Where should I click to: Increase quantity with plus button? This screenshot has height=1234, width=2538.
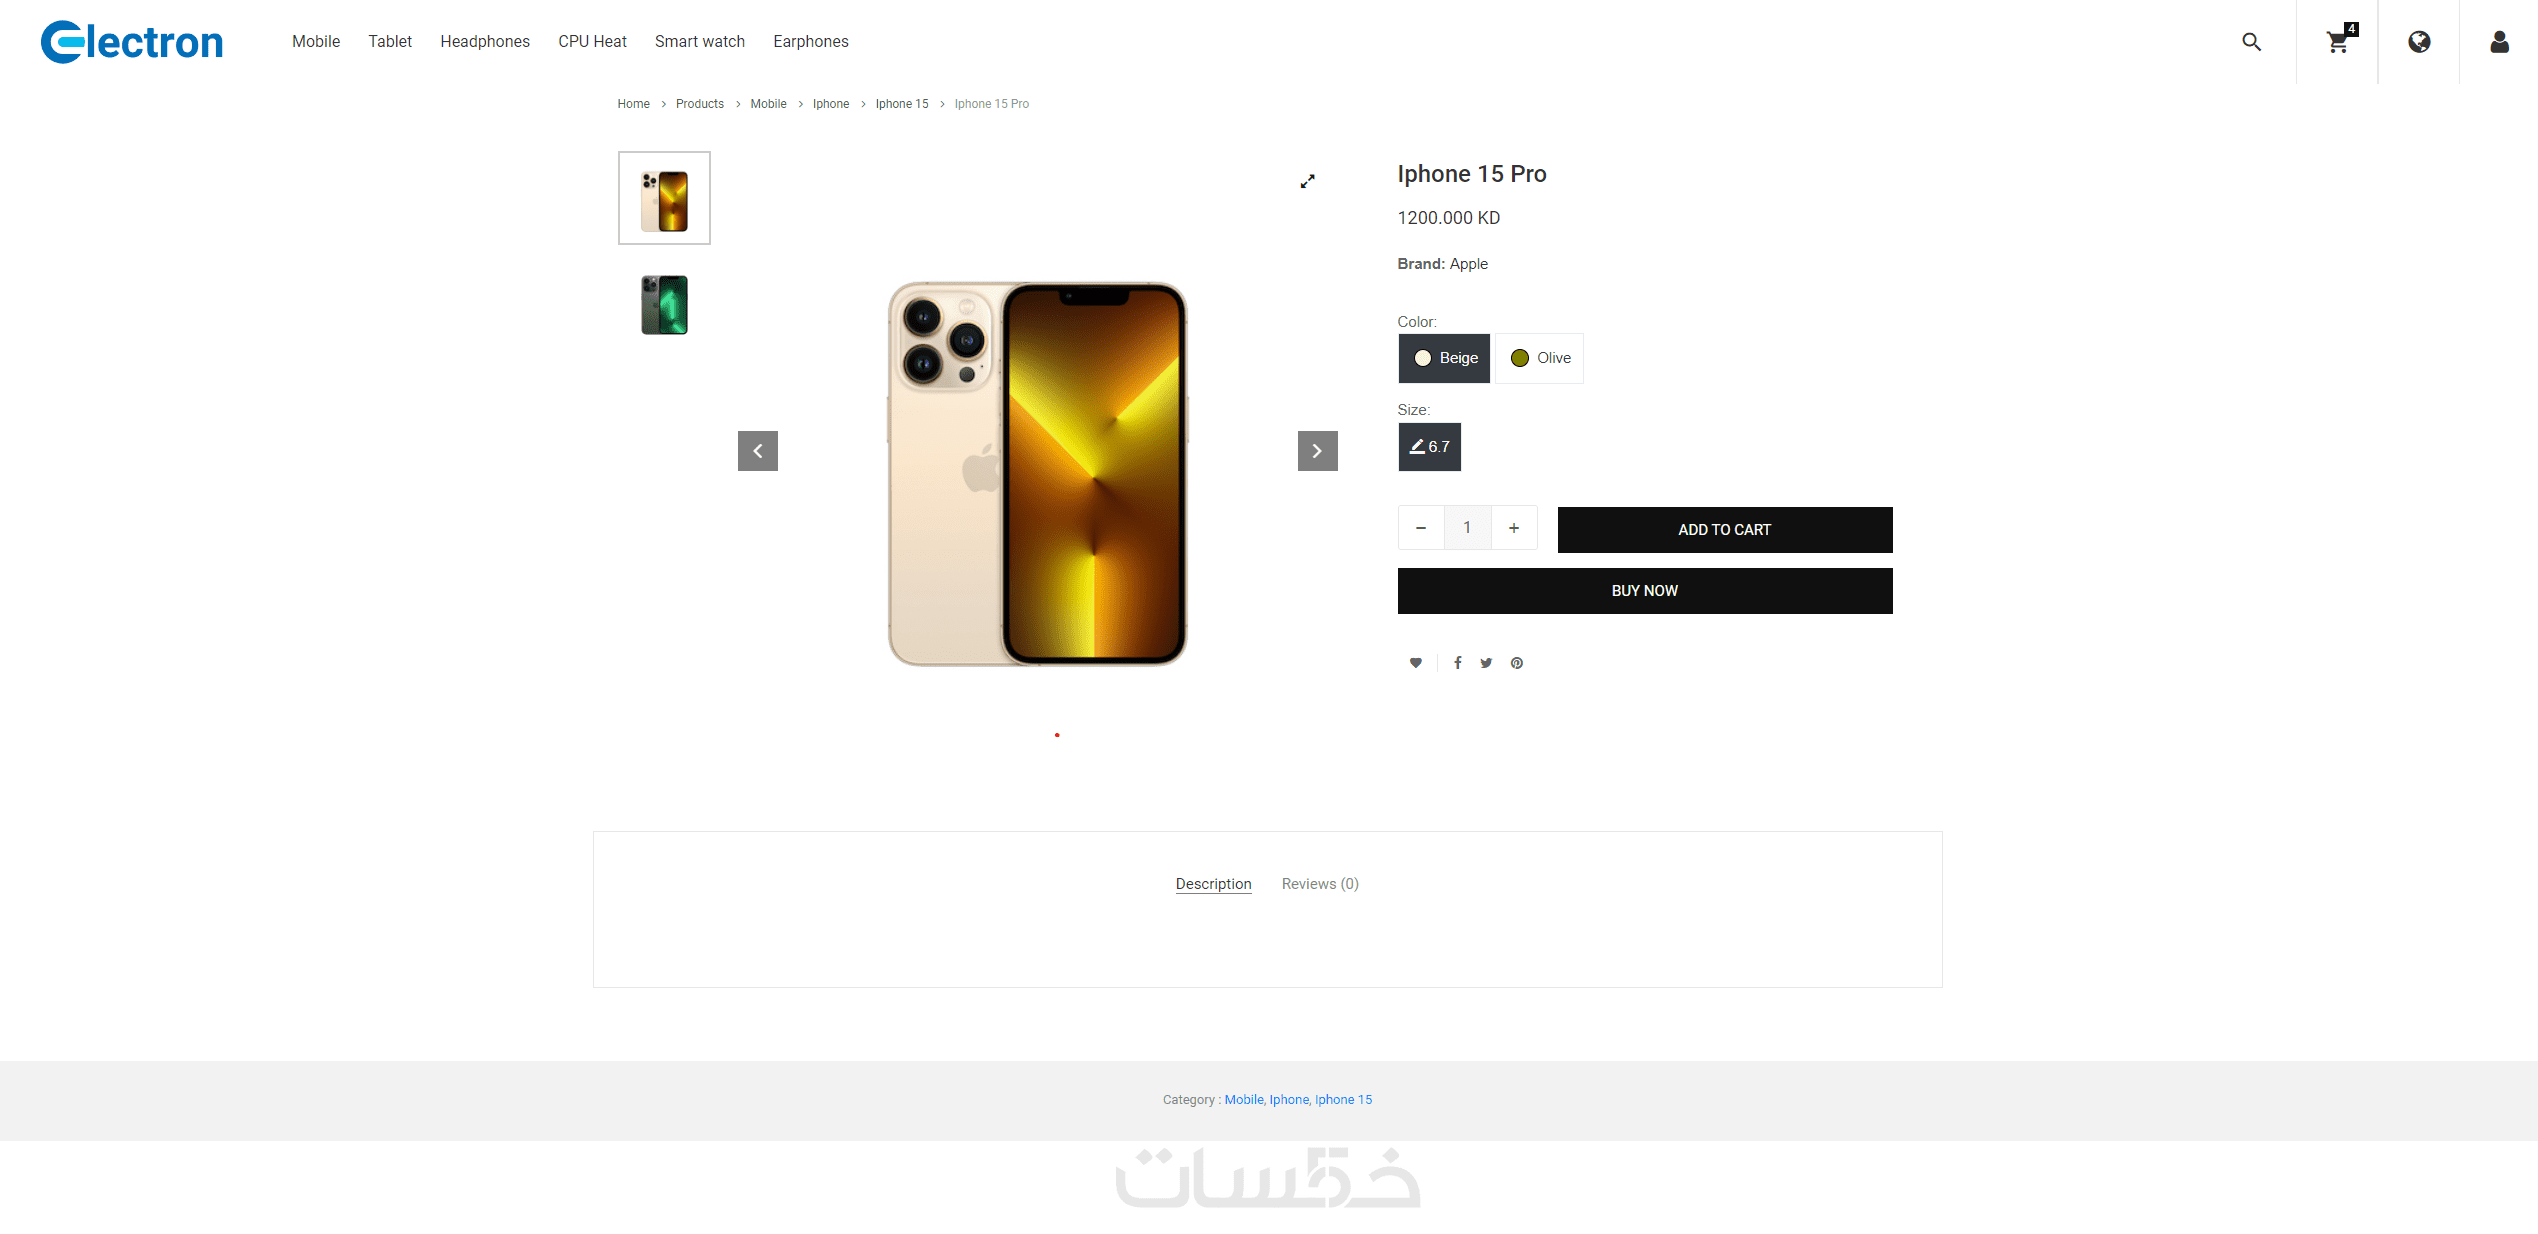[1514, 528]
